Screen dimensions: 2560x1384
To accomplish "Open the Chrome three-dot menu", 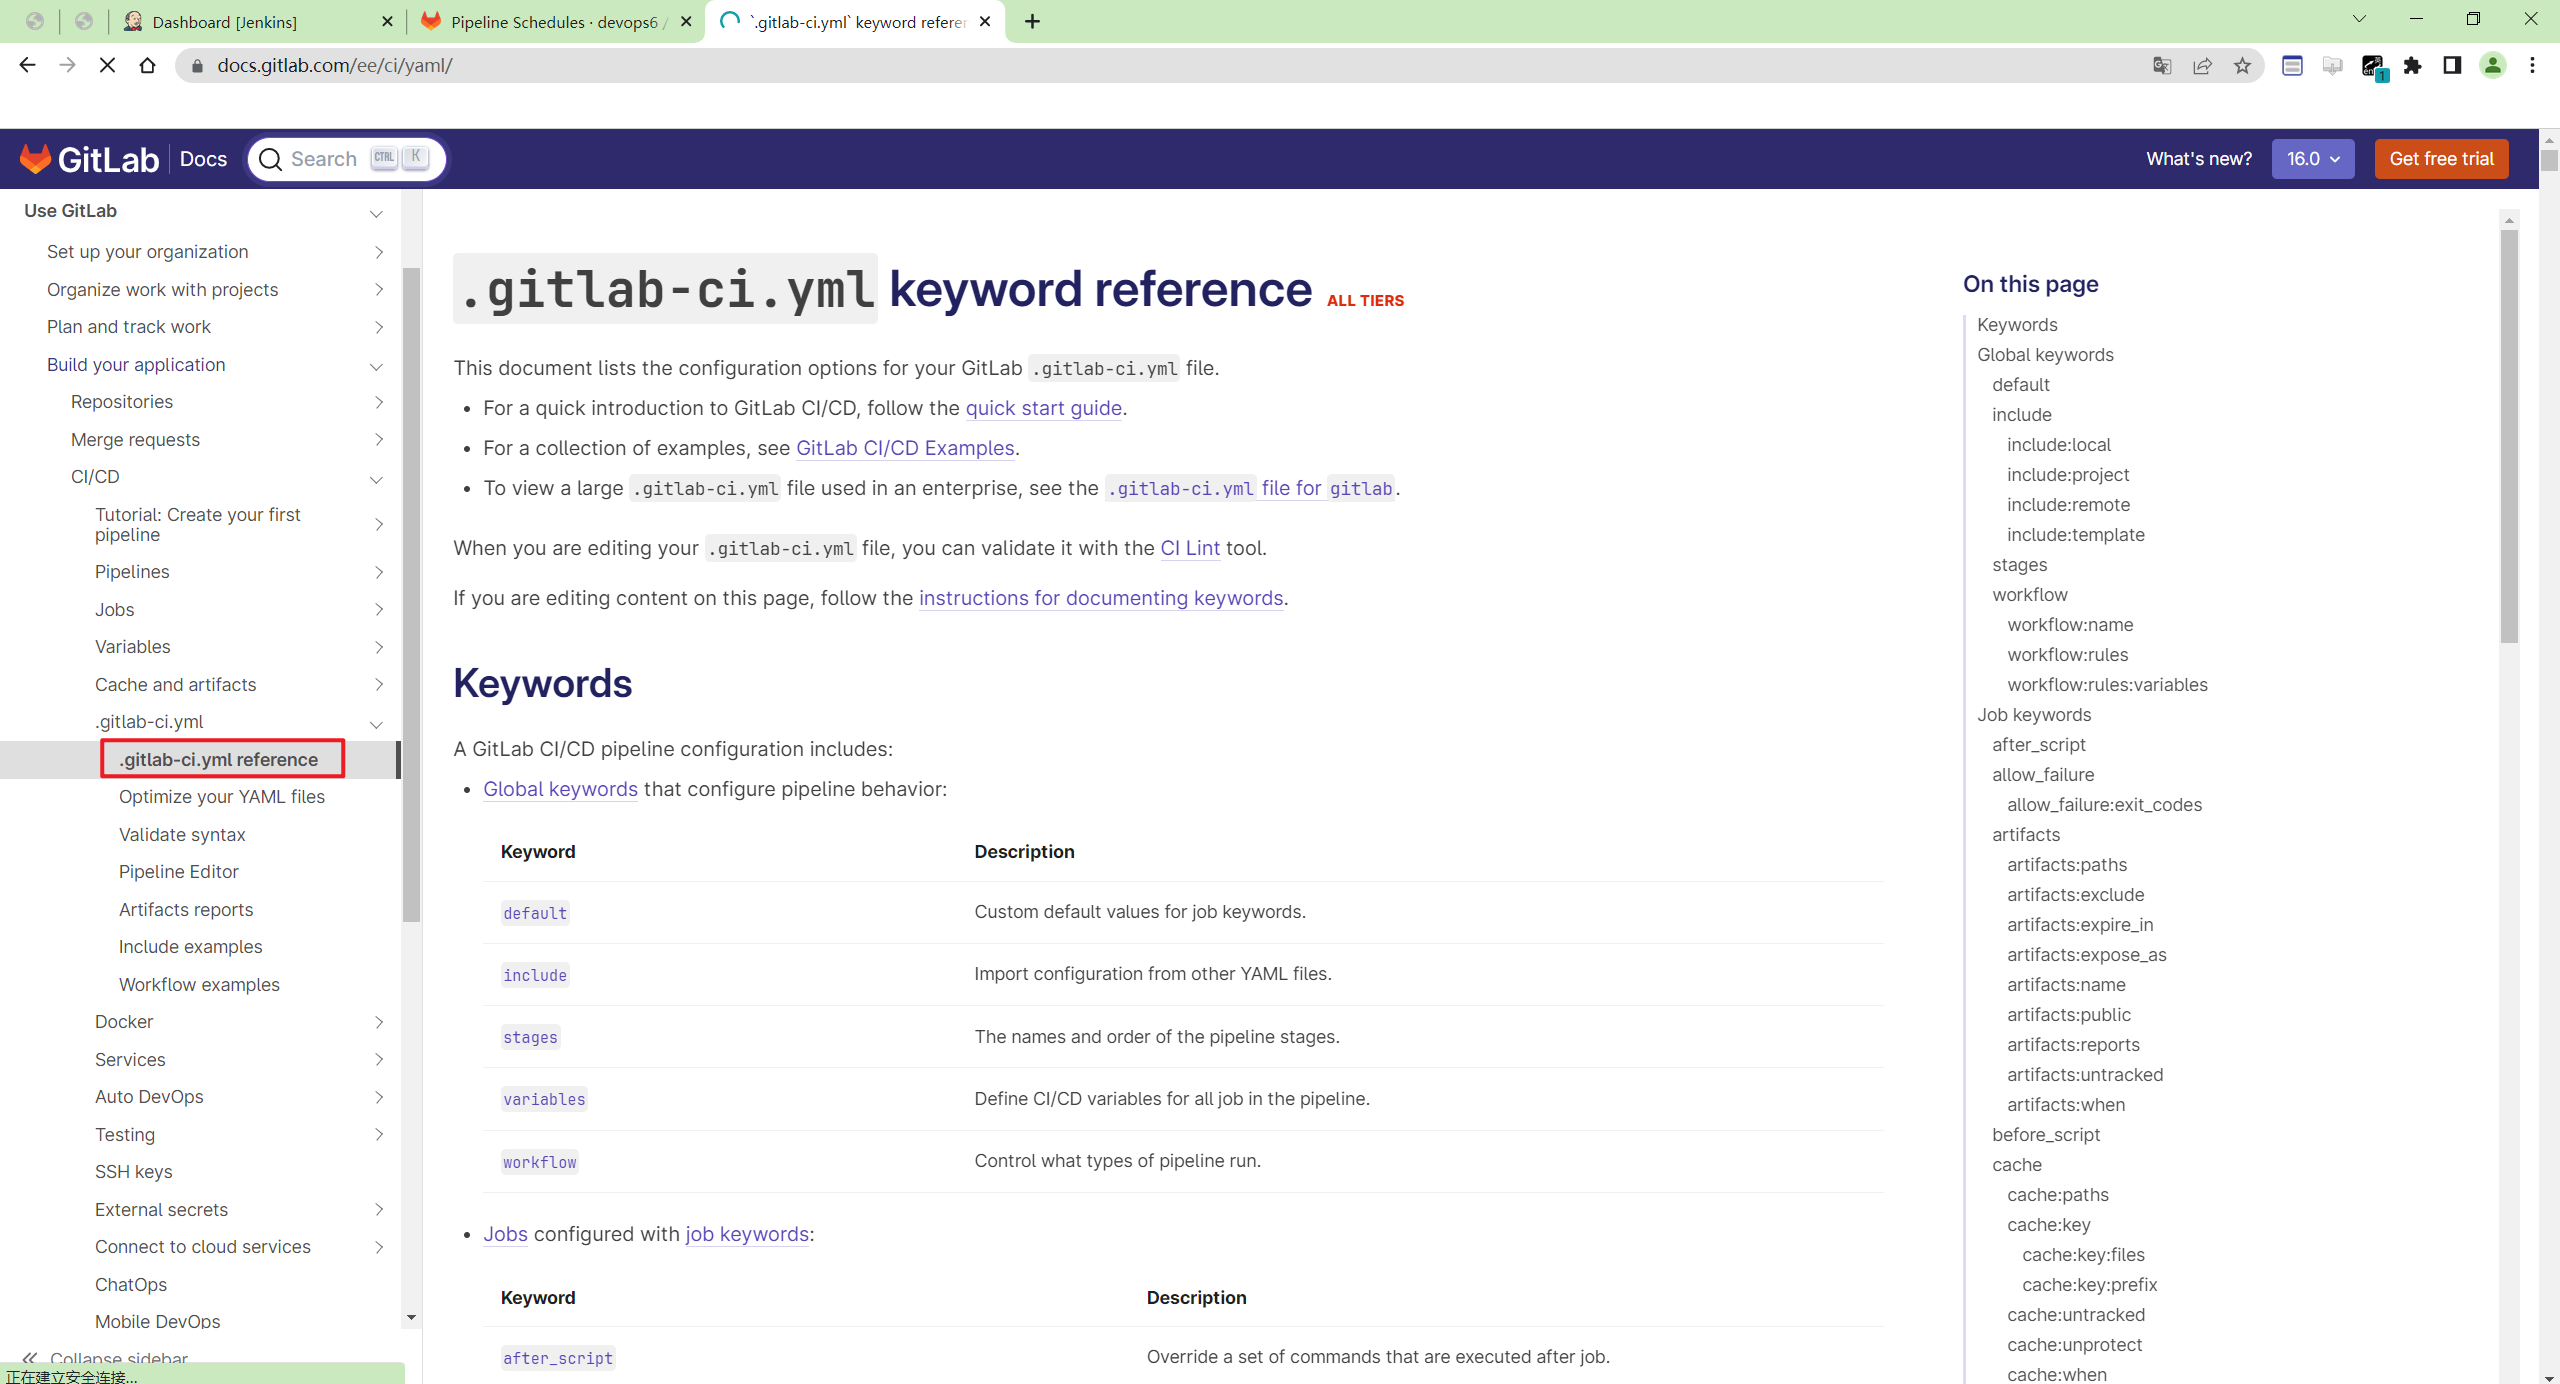I will (2532, 65).
